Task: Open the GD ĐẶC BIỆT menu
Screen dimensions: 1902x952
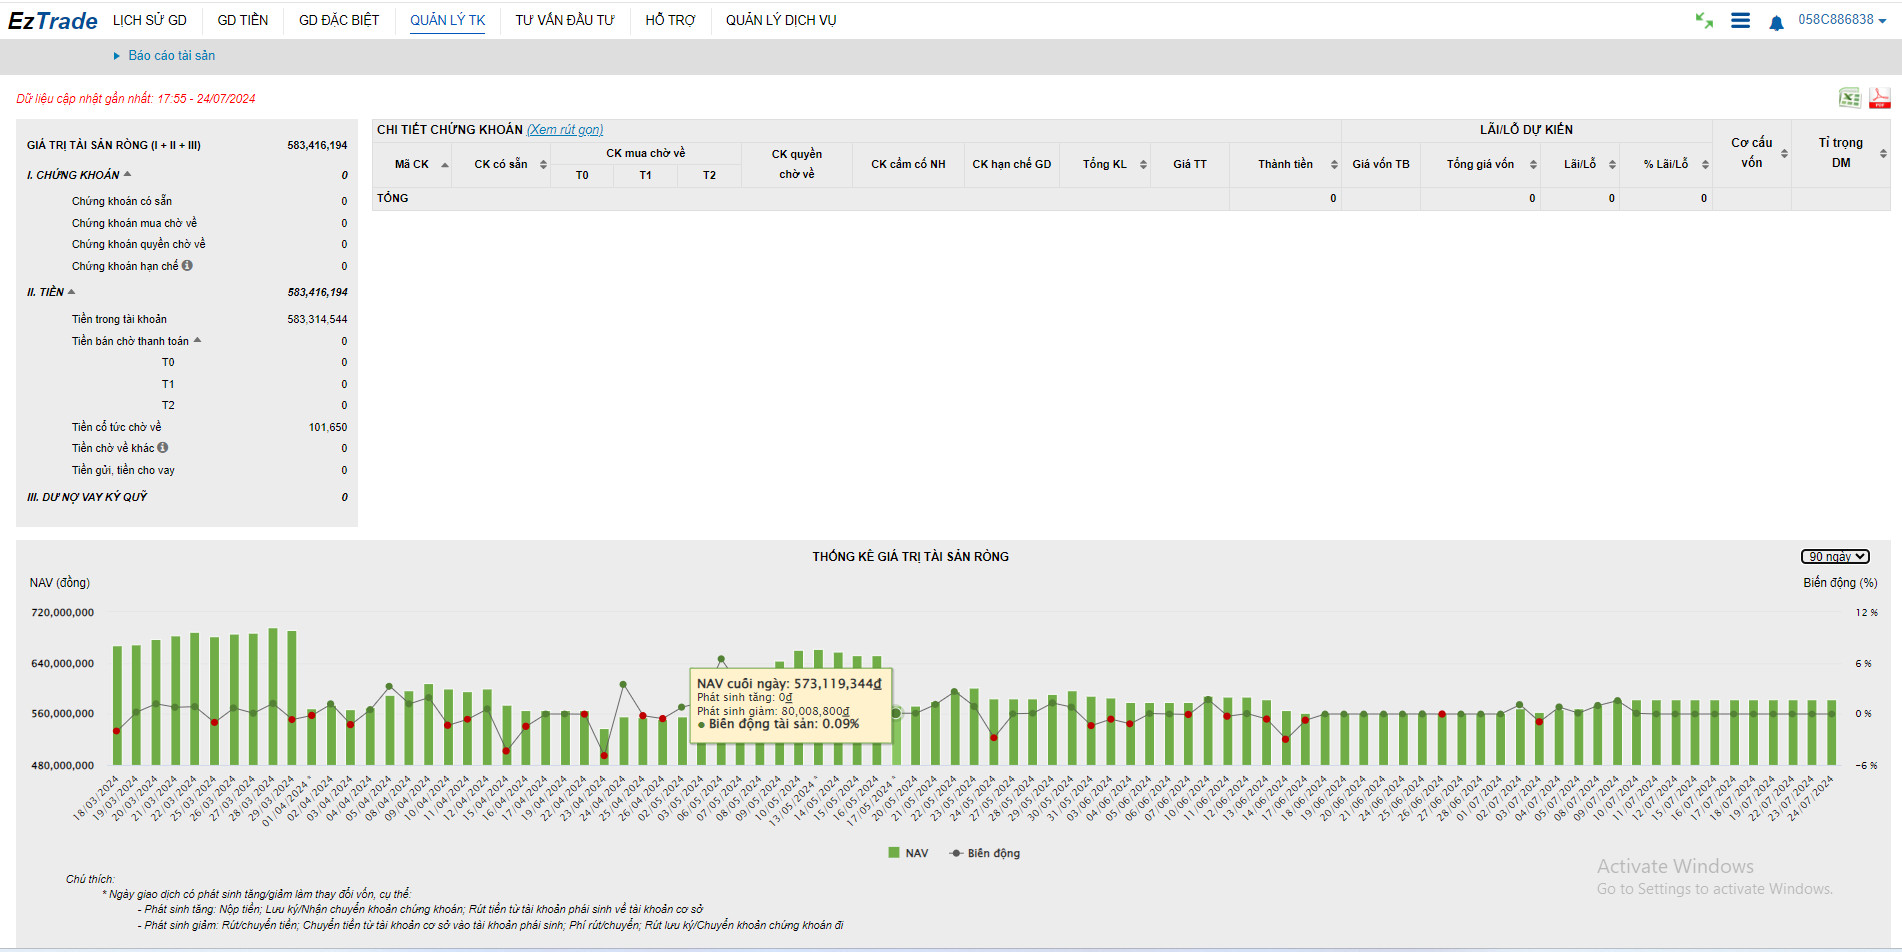Action: click(339, 20)
